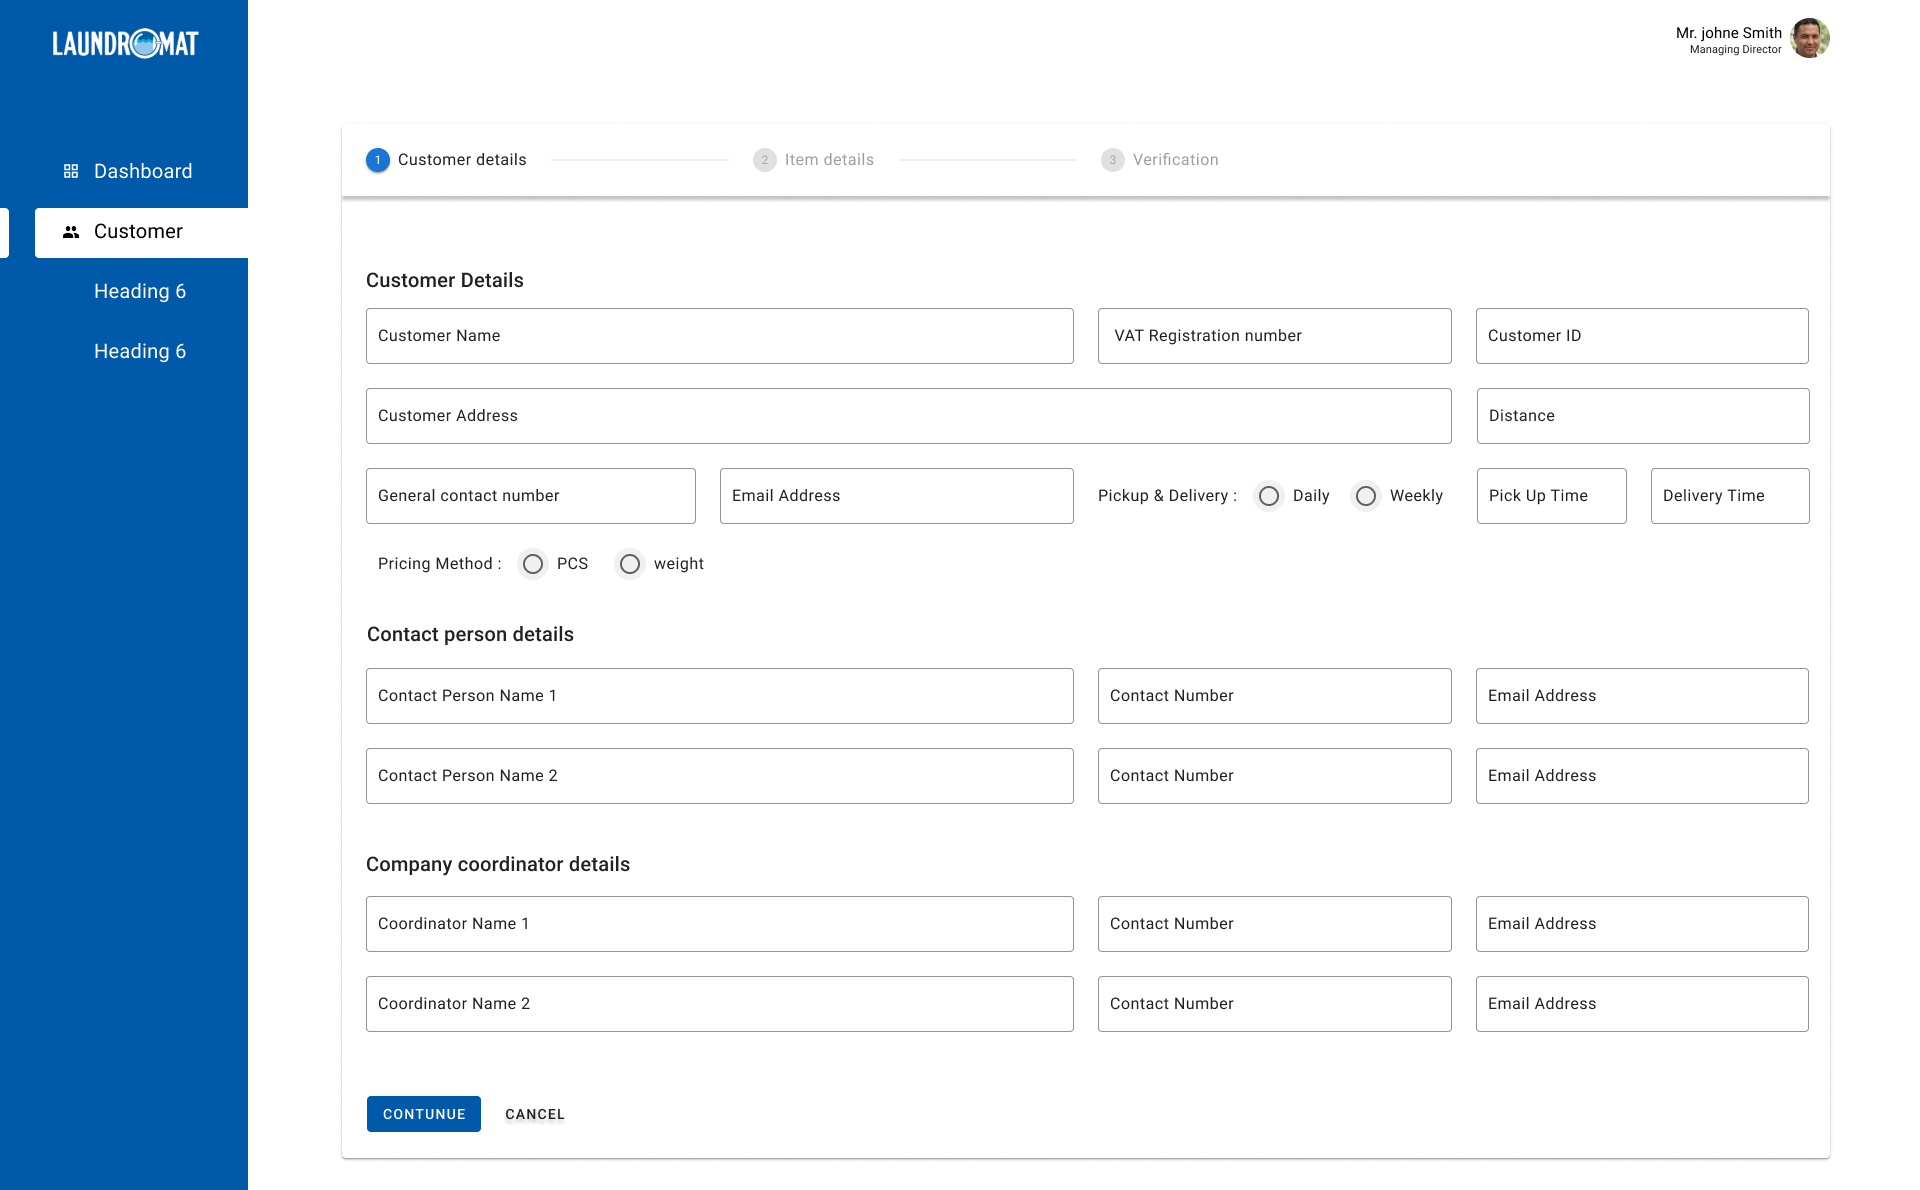This screenshot has width=1920, height=1190.
Task: Click the Contact Person Name 2 field
Action: pos(719,775)
